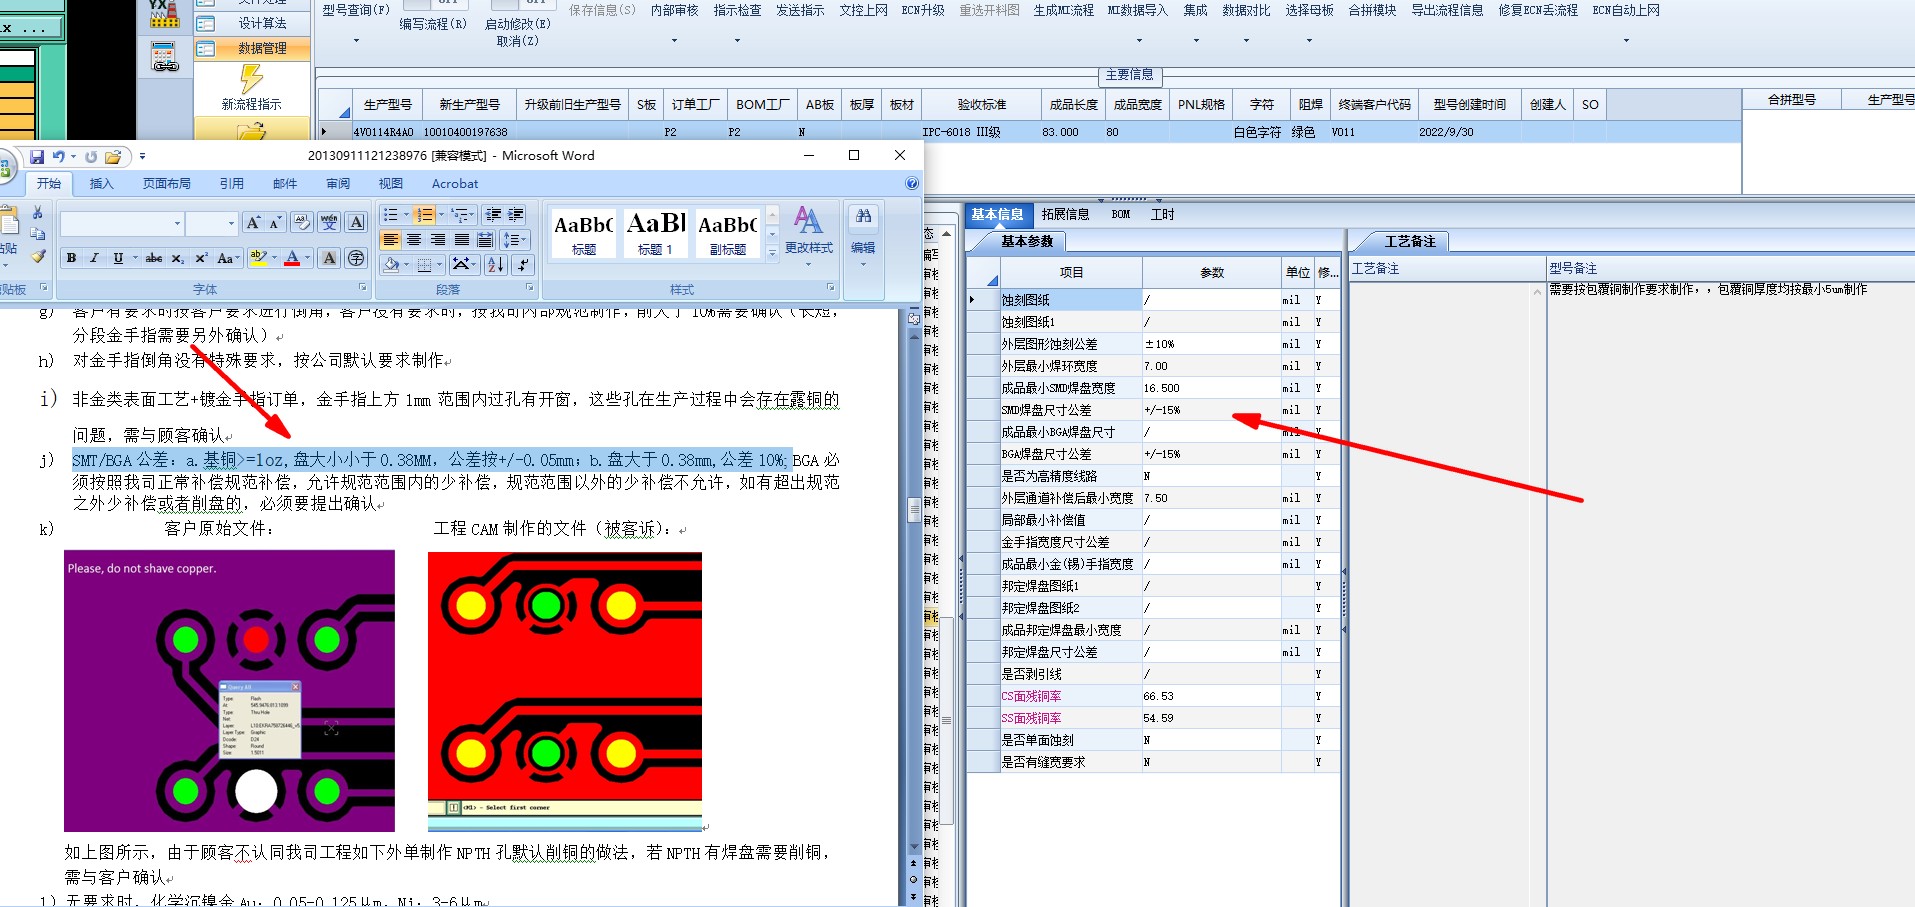Click the 导出流程信息 button
The image size is (1915, 907).
point(1447,10)
